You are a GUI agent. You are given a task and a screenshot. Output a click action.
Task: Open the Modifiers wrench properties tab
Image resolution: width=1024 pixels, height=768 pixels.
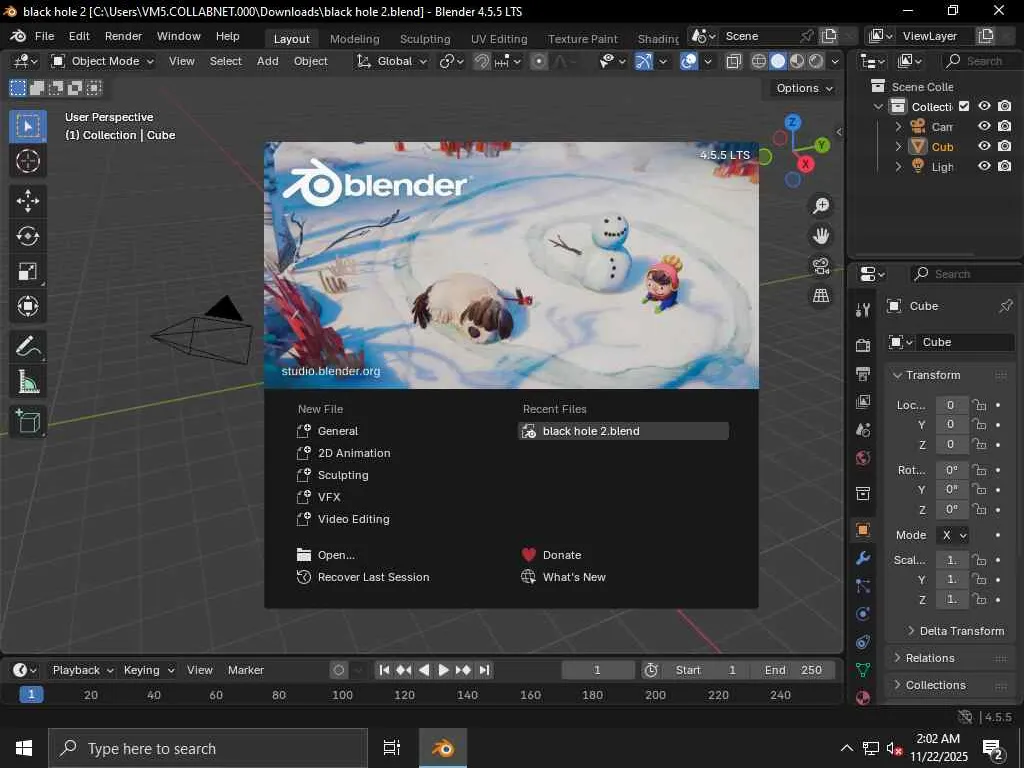tap(863, 558)
